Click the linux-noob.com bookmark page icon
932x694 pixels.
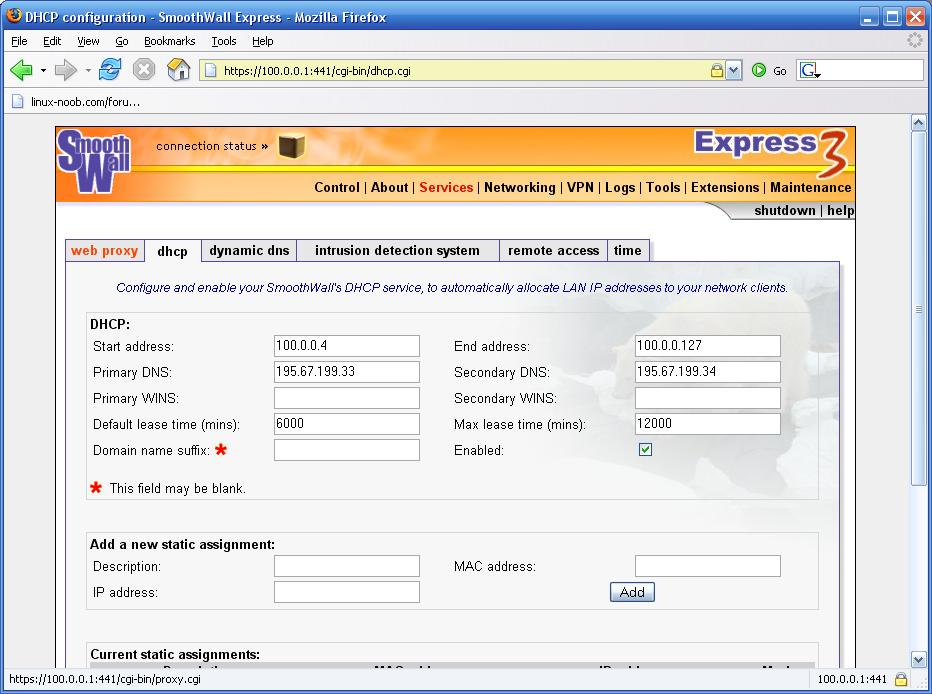18,102
